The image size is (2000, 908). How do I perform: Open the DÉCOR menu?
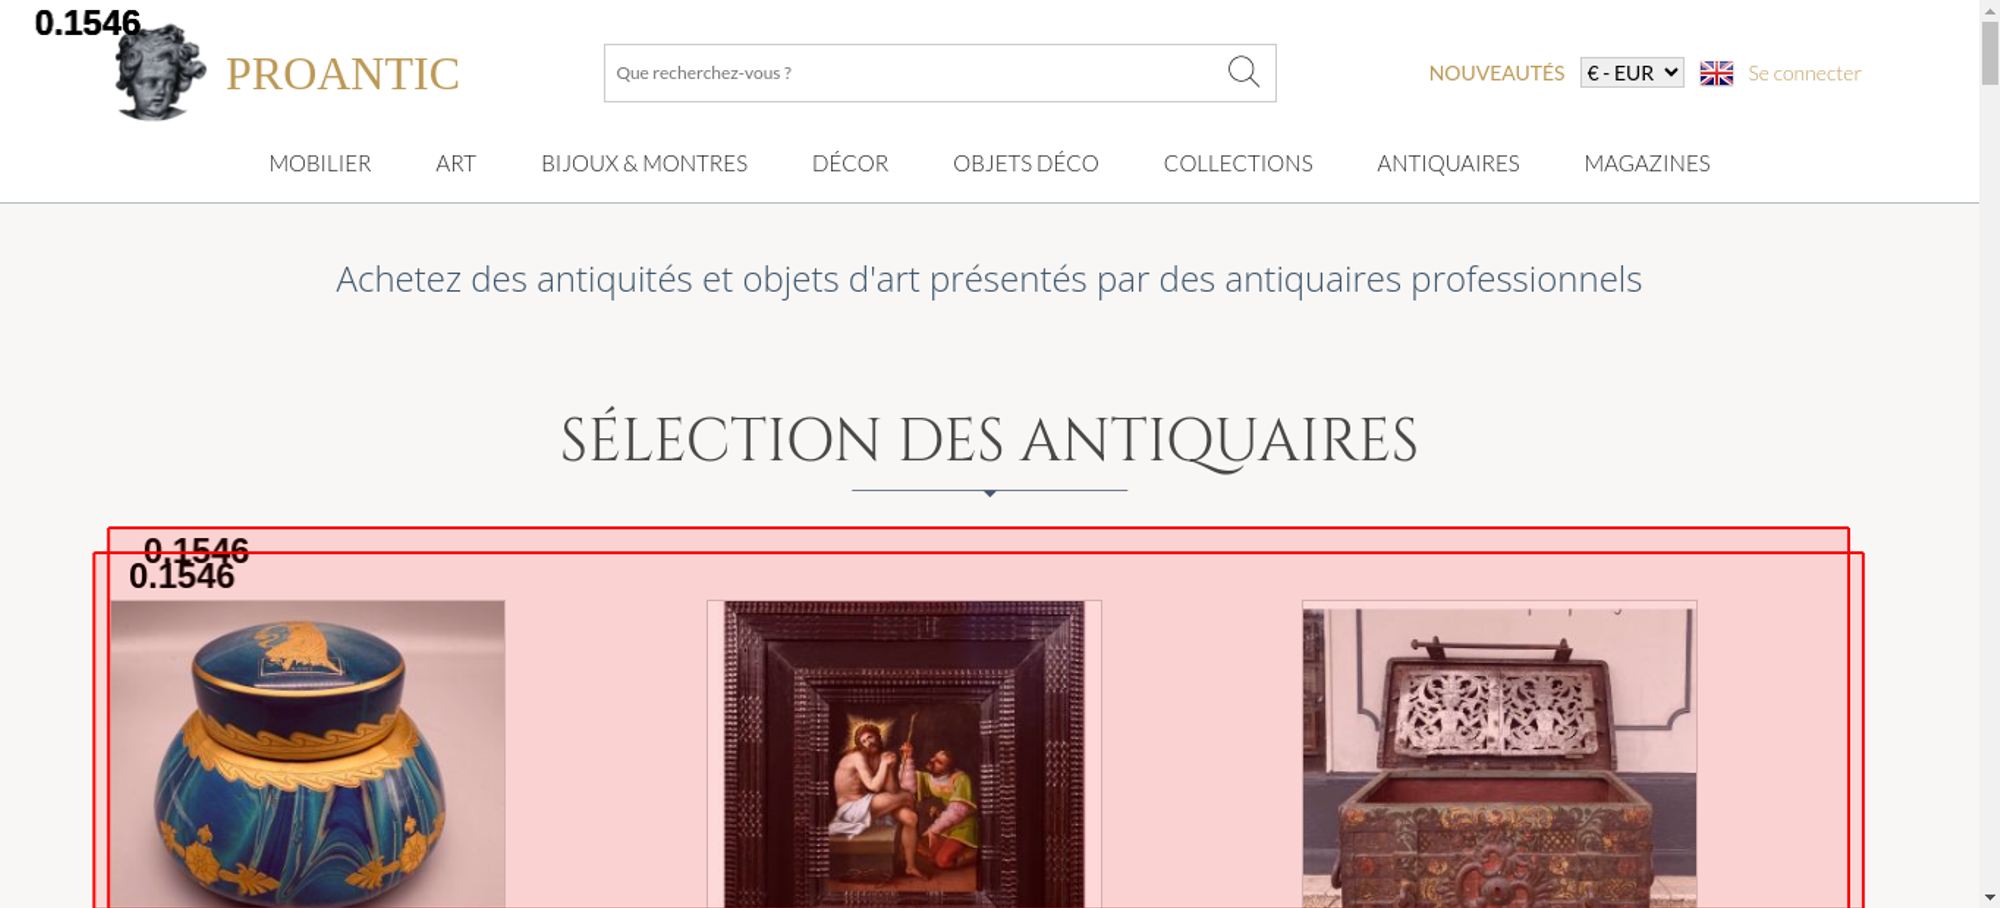click(x=850, y=163)
